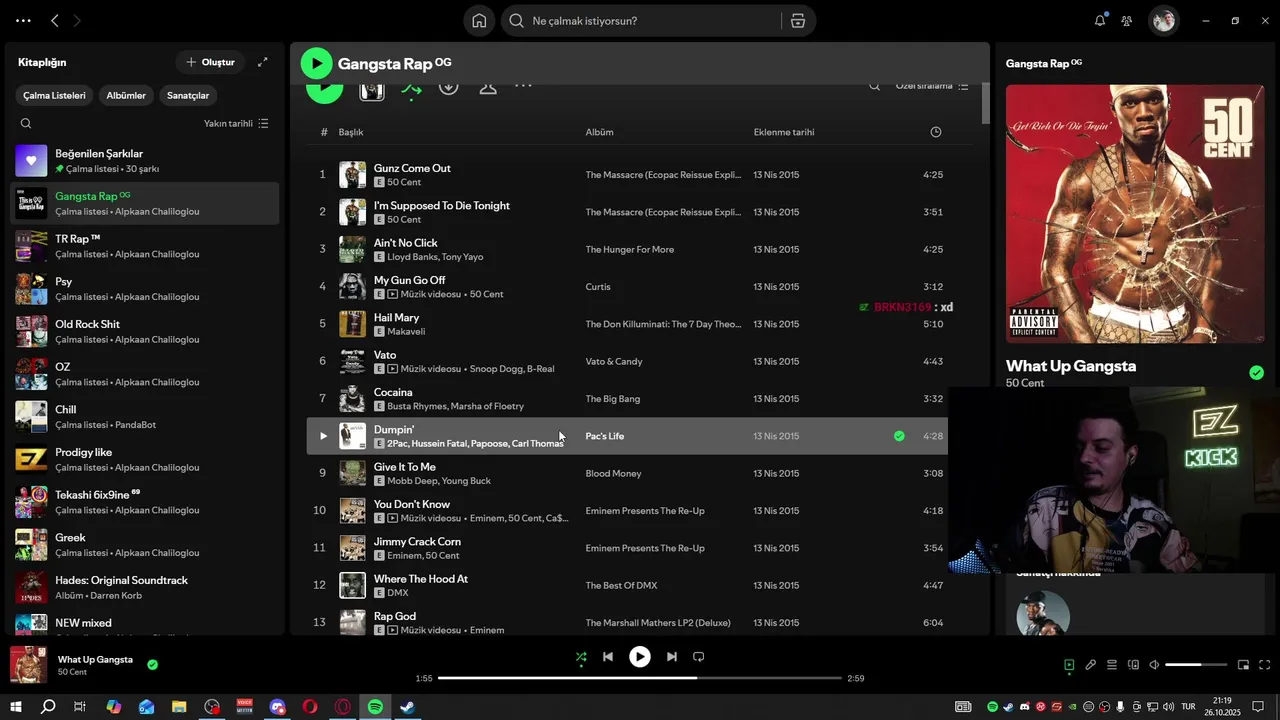
Task: Navigate back with the left arrow
Action: (55, 20)
